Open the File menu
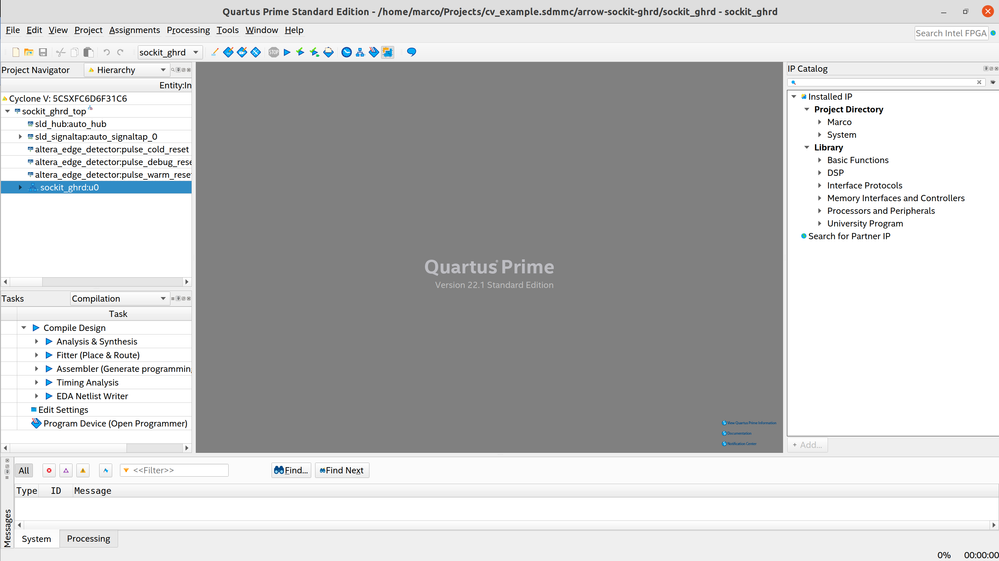The image size is (999, 561). (x=13, y=30)
